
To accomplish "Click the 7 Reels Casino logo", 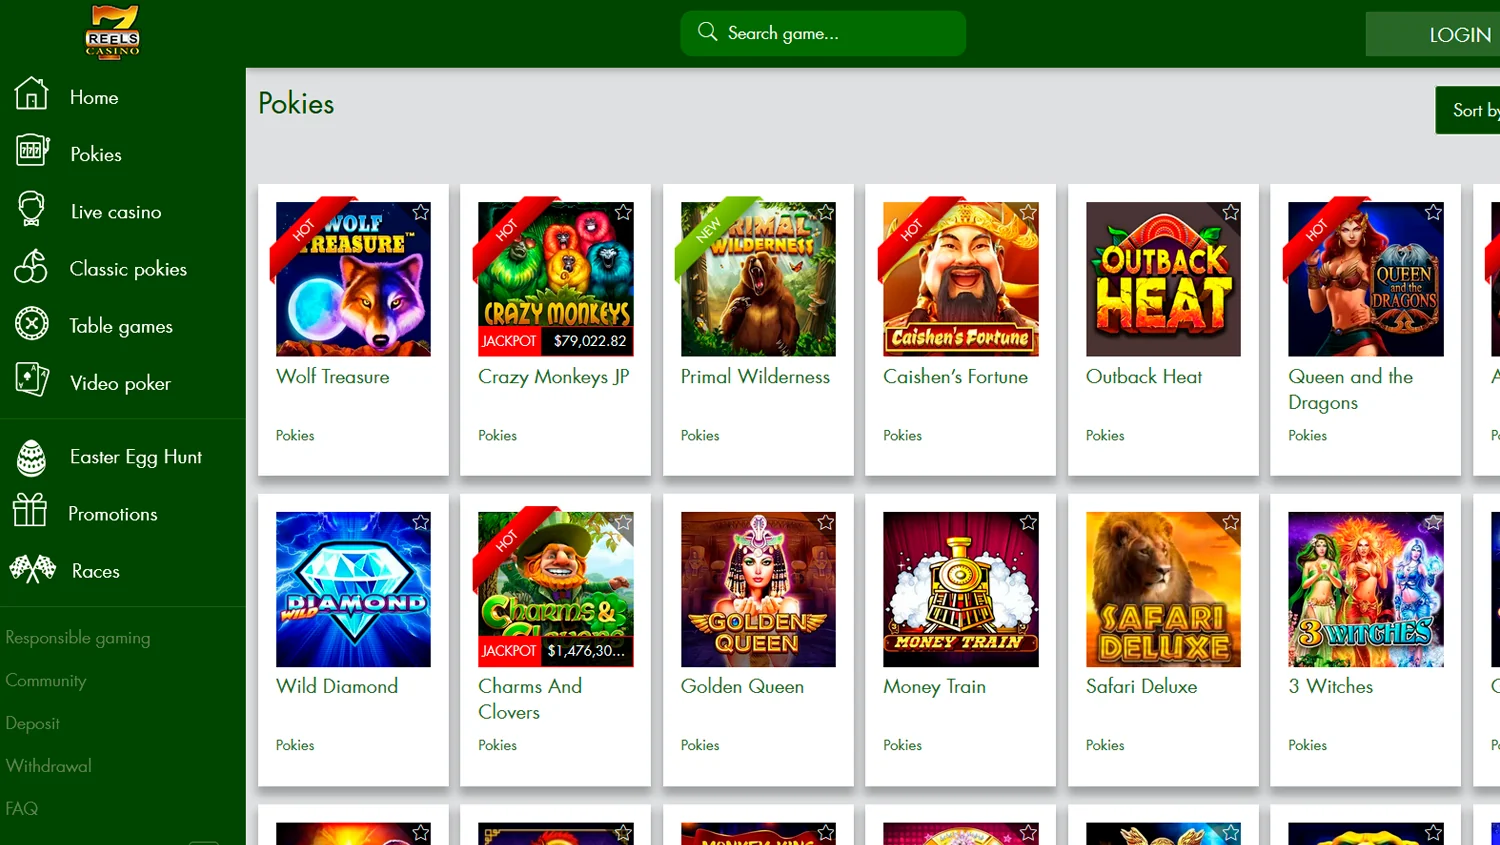I will (x=112, y=32).
